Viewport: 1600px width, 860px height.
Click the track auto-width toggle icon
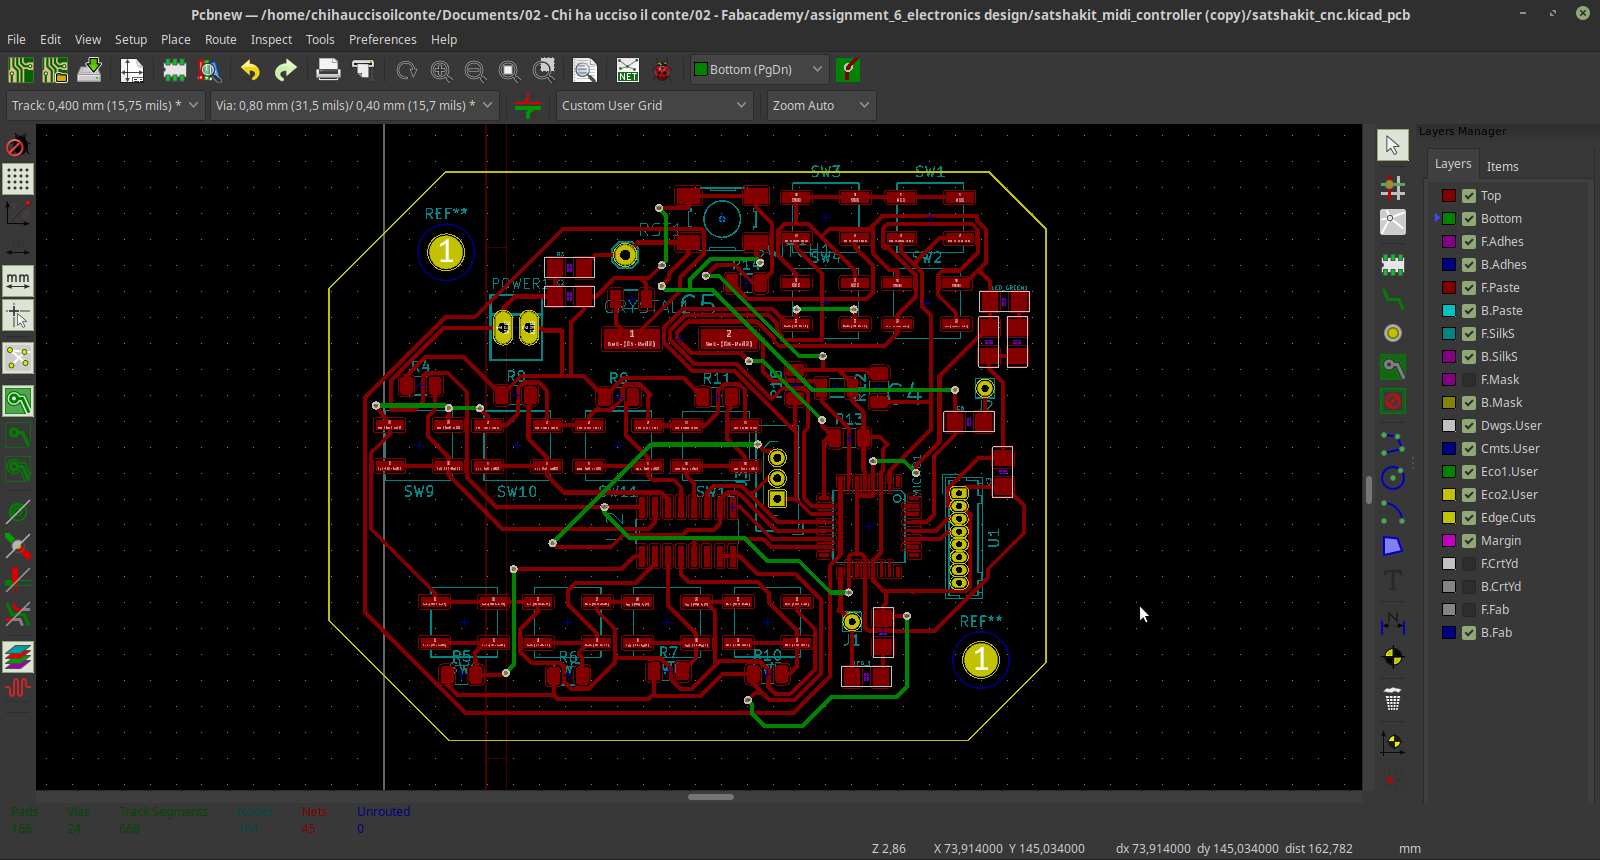pyautogui.click(x=528, y=105)
